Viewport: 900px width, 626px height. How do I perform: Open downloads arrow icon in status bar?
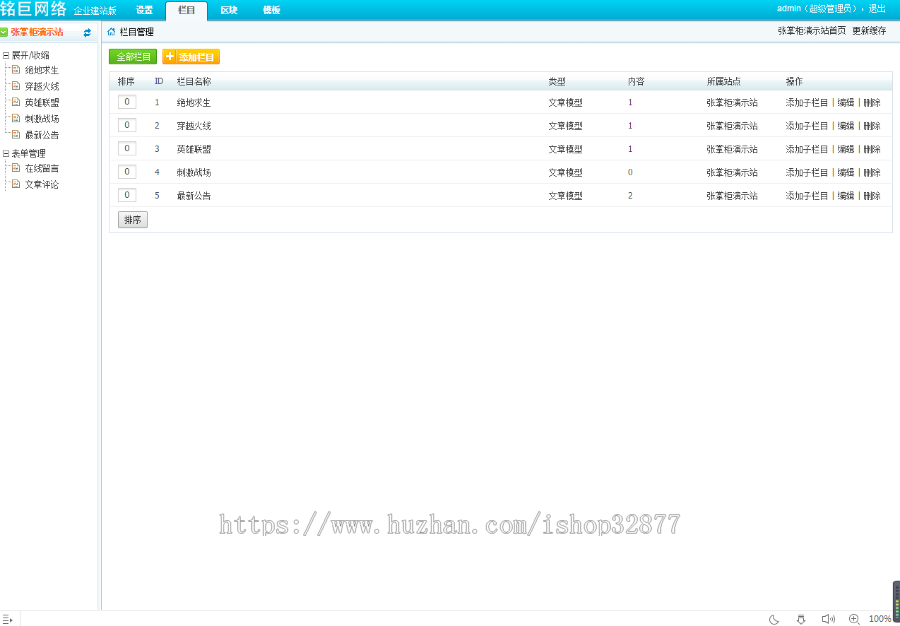(x=801, y=619)
